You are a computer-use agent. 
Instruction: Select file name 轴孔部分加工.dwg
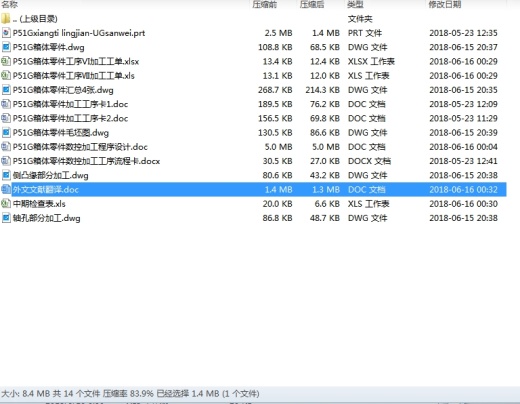(x=47, y=218)
